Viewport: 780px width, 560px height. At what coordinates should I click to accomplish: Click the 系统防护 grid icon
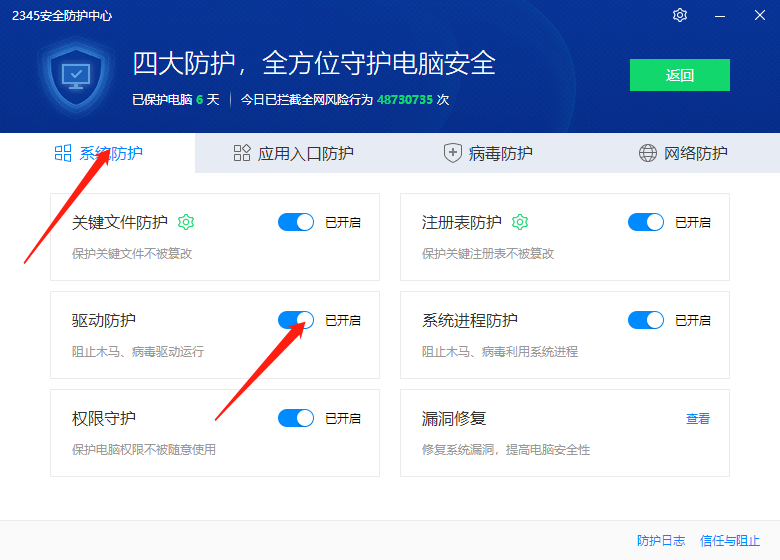tap(63, 153)
